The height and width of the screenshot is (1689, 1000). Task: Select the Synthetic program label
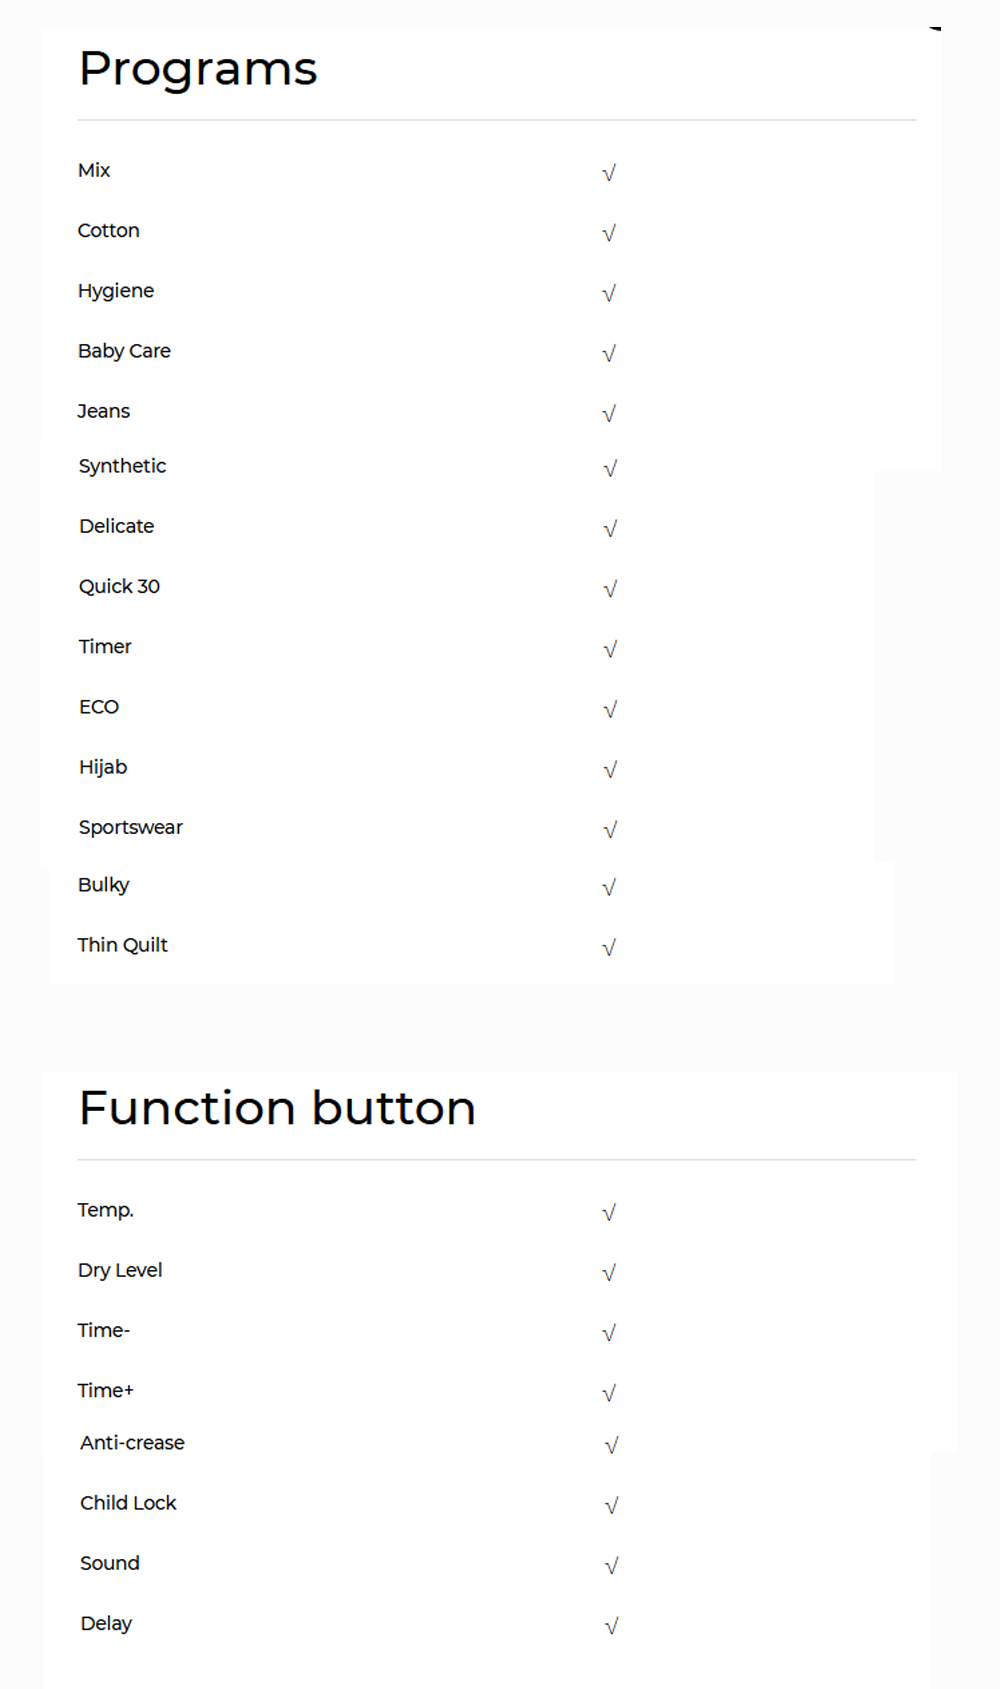[x=122, y=466]
